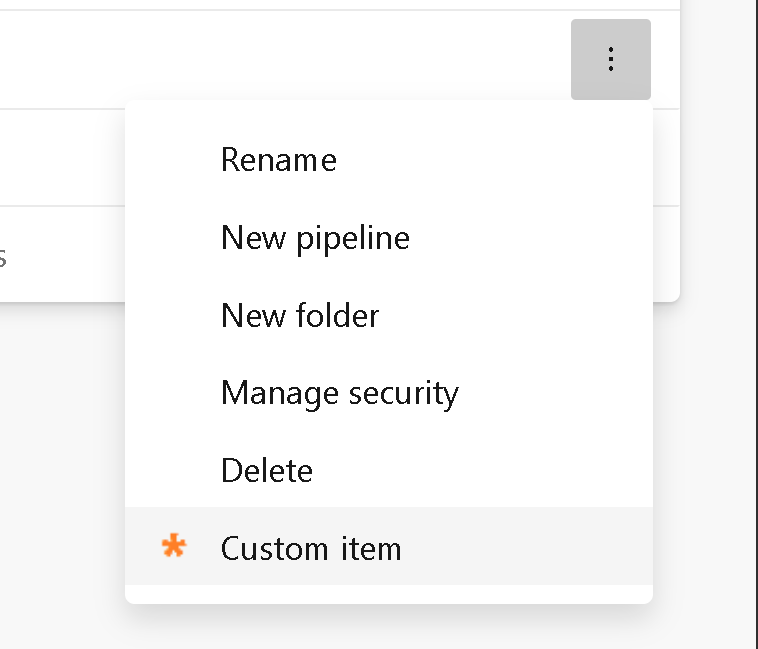The height and width of the screenshot is (649, 758).
Task: Open Manage security from the menu
Action: tap(339, 393)
